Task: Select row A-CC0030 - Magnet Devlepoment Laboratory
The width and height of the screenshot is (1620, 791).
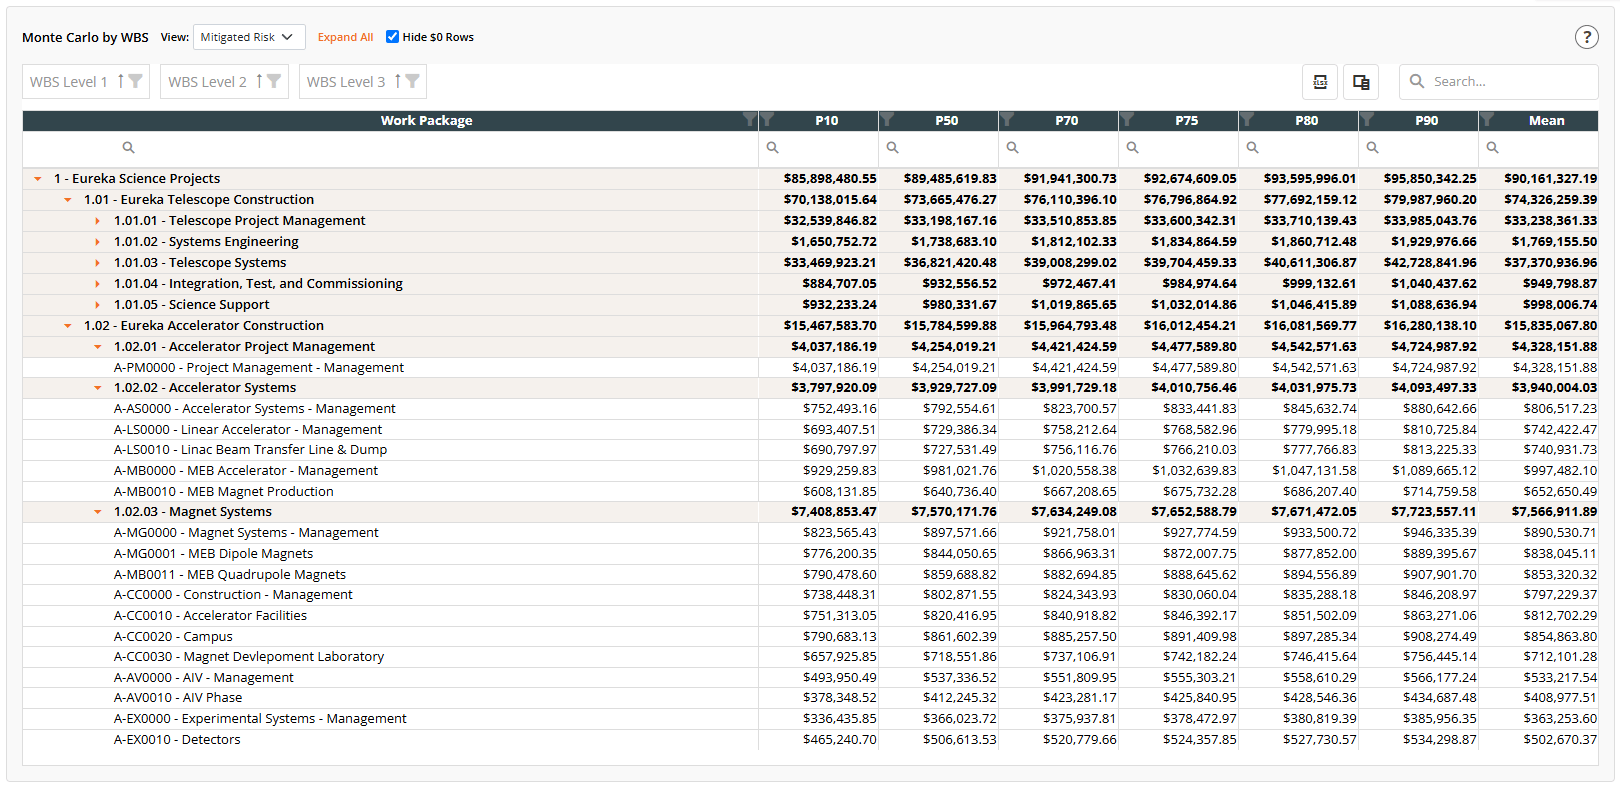Action: [x=810, y=657]
